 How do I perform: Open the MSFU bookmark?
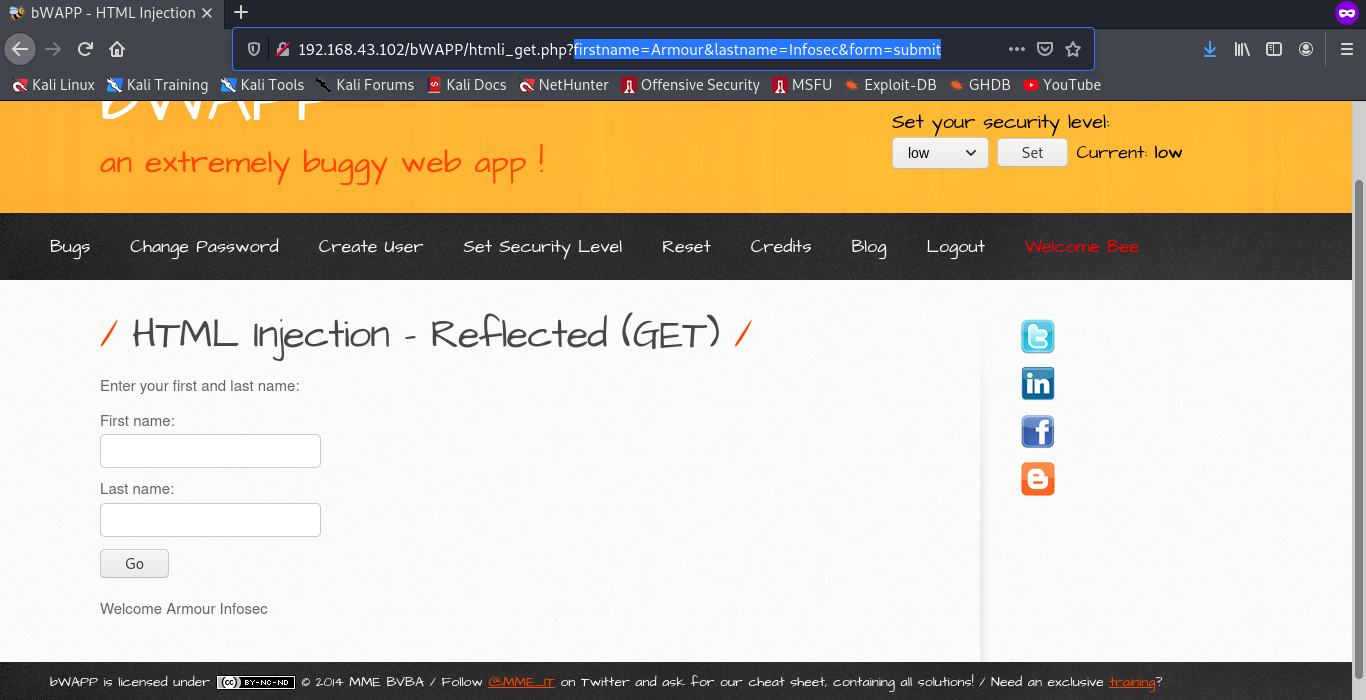point(802,85)
